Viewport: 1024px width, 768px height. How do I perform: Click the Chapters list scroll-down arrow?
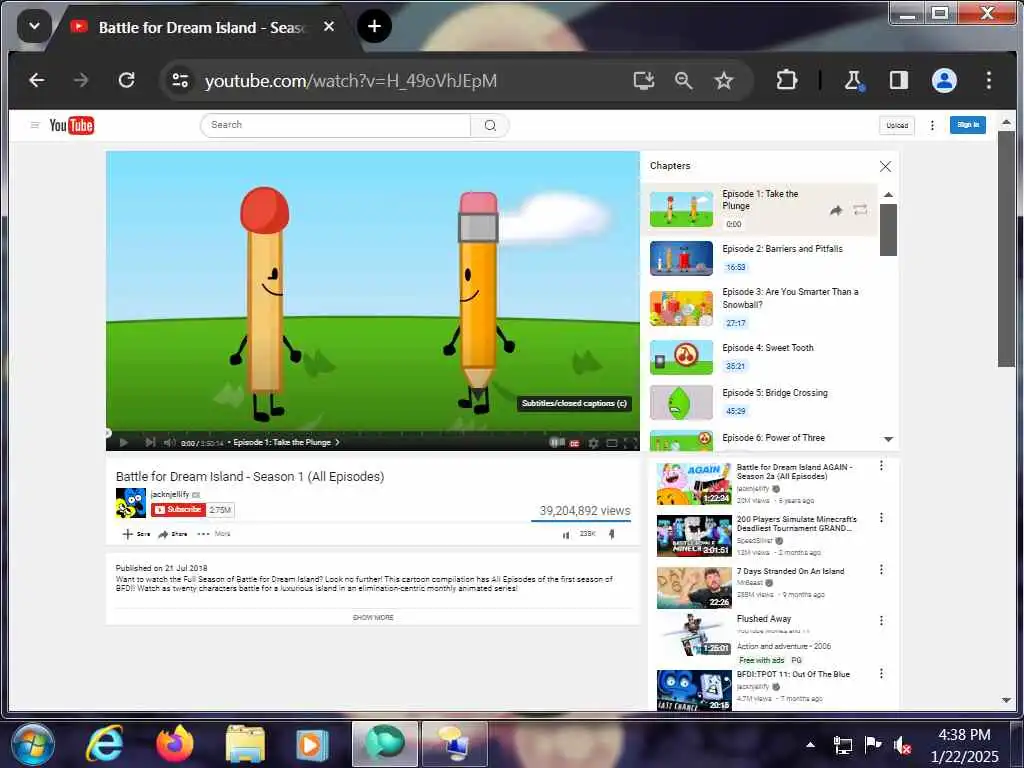tap(888, 440)
